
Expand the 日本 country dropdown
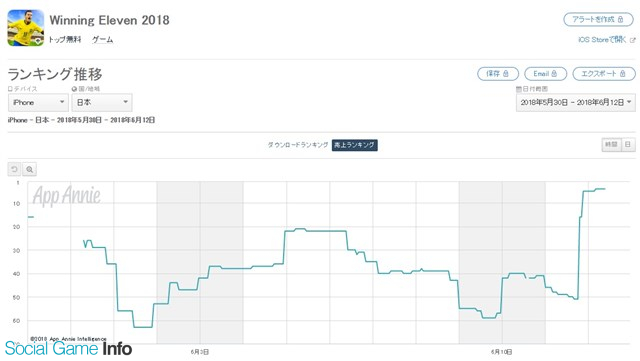(102, 103)
